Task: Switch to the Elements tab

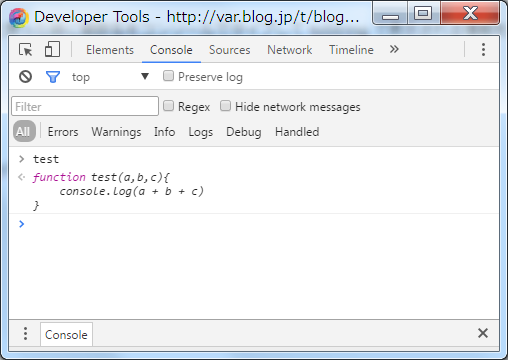Action: pos(110,50)
